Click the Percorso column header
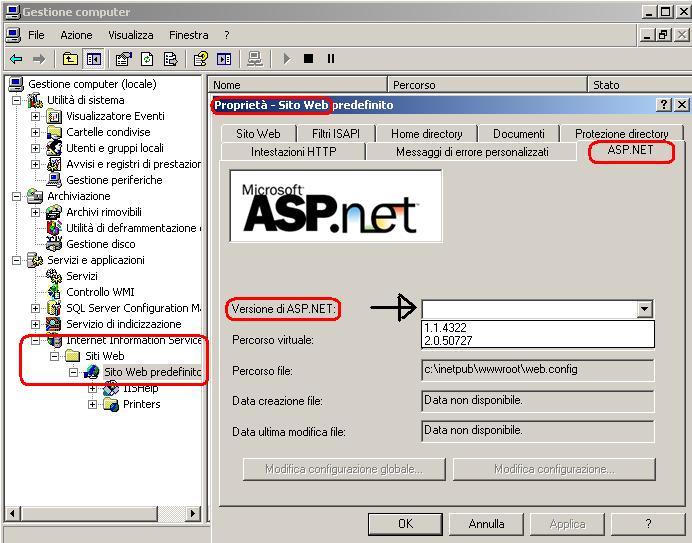This screenshot has height=543, width=692. pyautogui.click(x=487, y=84)
